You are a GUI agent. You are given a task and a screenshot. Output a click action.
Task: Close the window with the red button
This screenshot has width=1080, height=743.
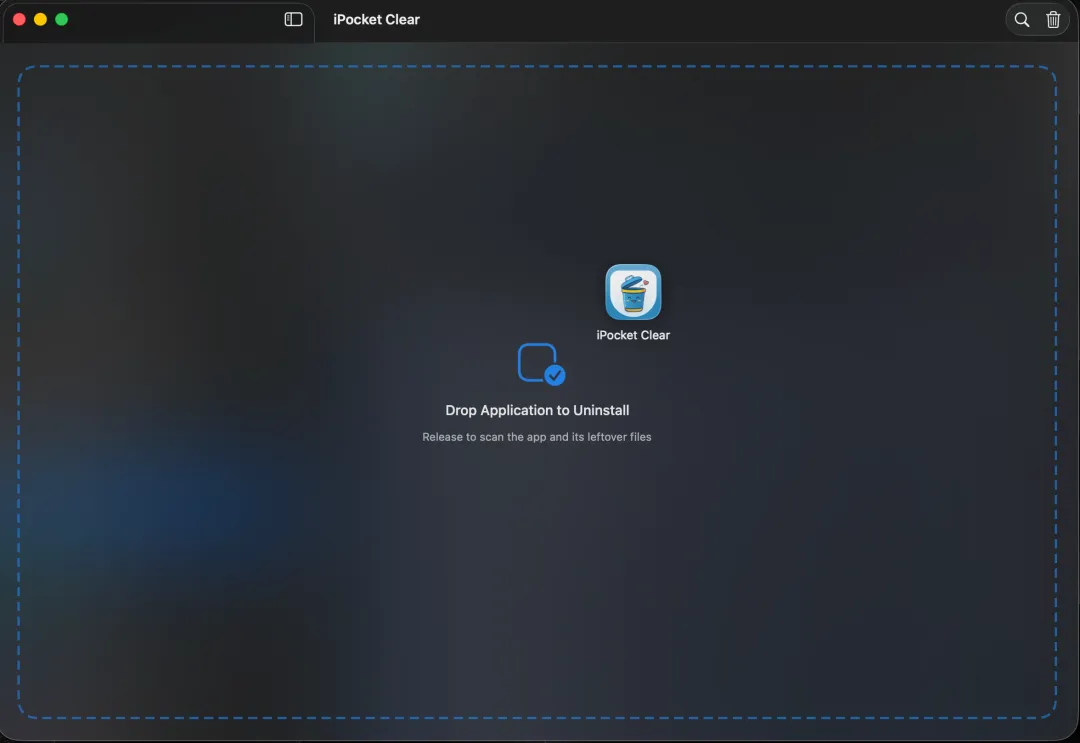[x=19, y=19]
